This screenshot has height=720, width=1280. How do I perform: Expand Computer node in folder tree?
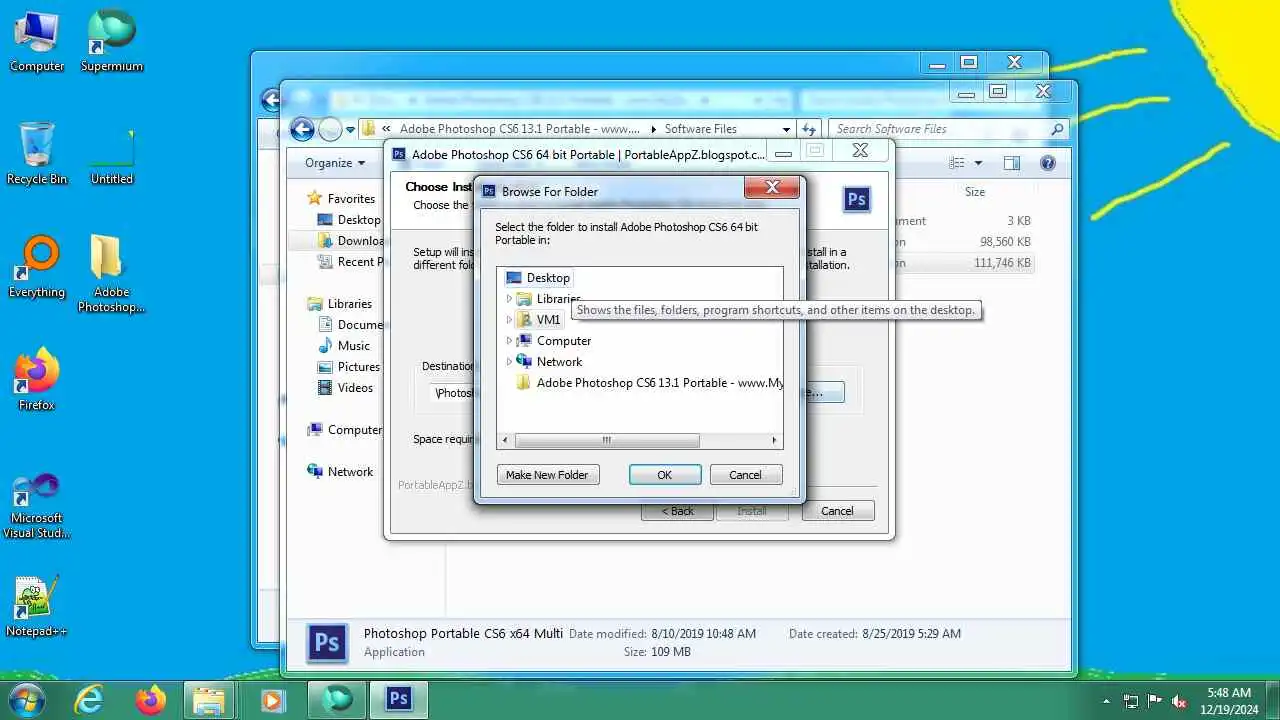tap(509, 341)
